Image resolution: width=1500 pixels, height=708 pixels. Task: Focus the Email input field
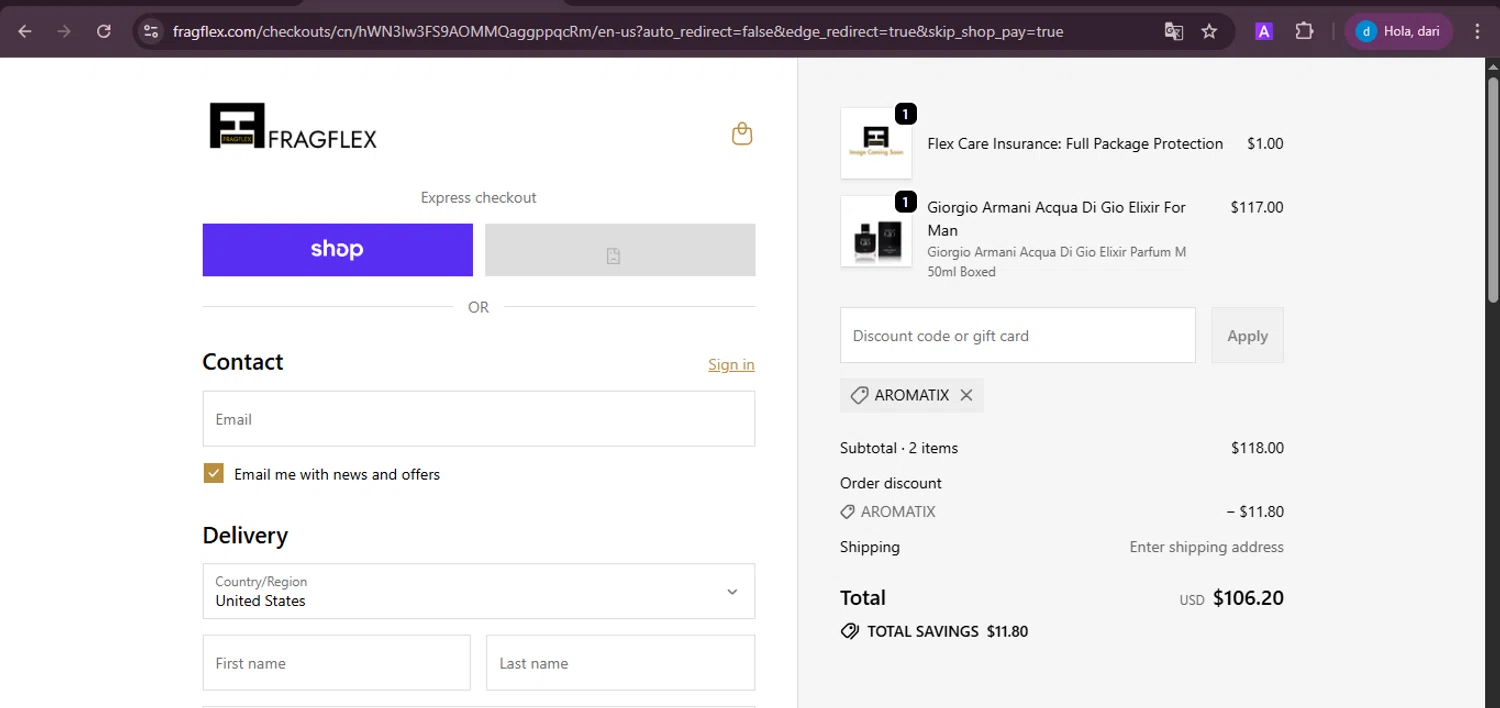(479, 418)
